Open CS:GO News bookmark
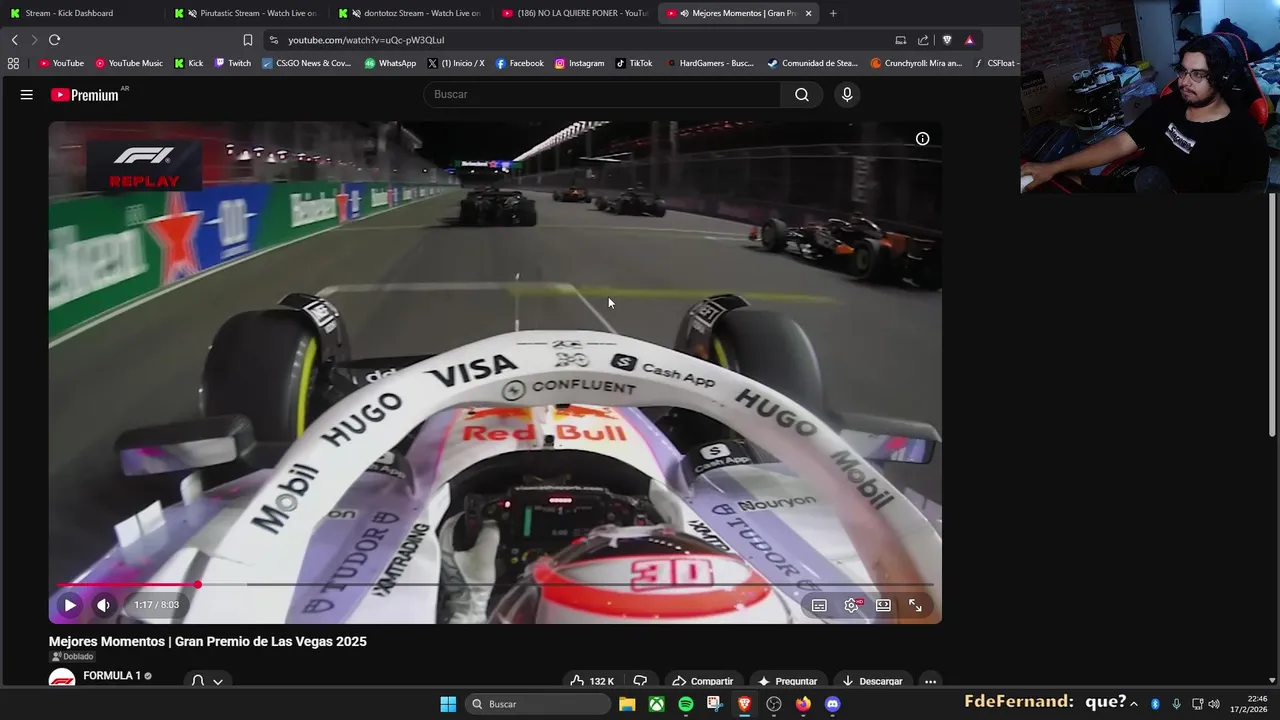Screen dimensions: 1280x720 [307, 63]
